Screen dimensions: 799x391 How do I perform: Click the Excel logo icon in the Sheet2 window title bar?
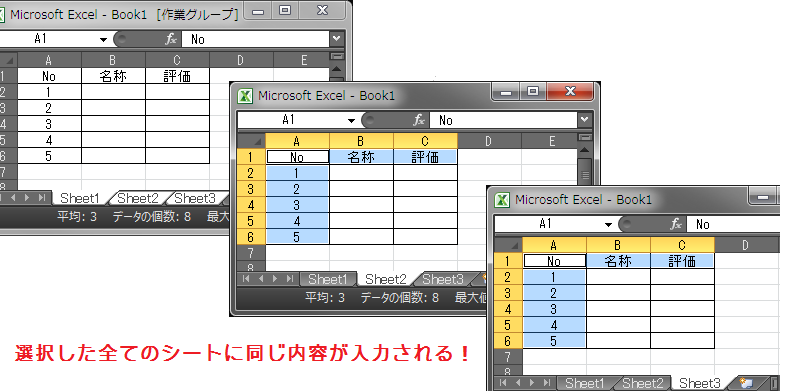coord(246,96)
